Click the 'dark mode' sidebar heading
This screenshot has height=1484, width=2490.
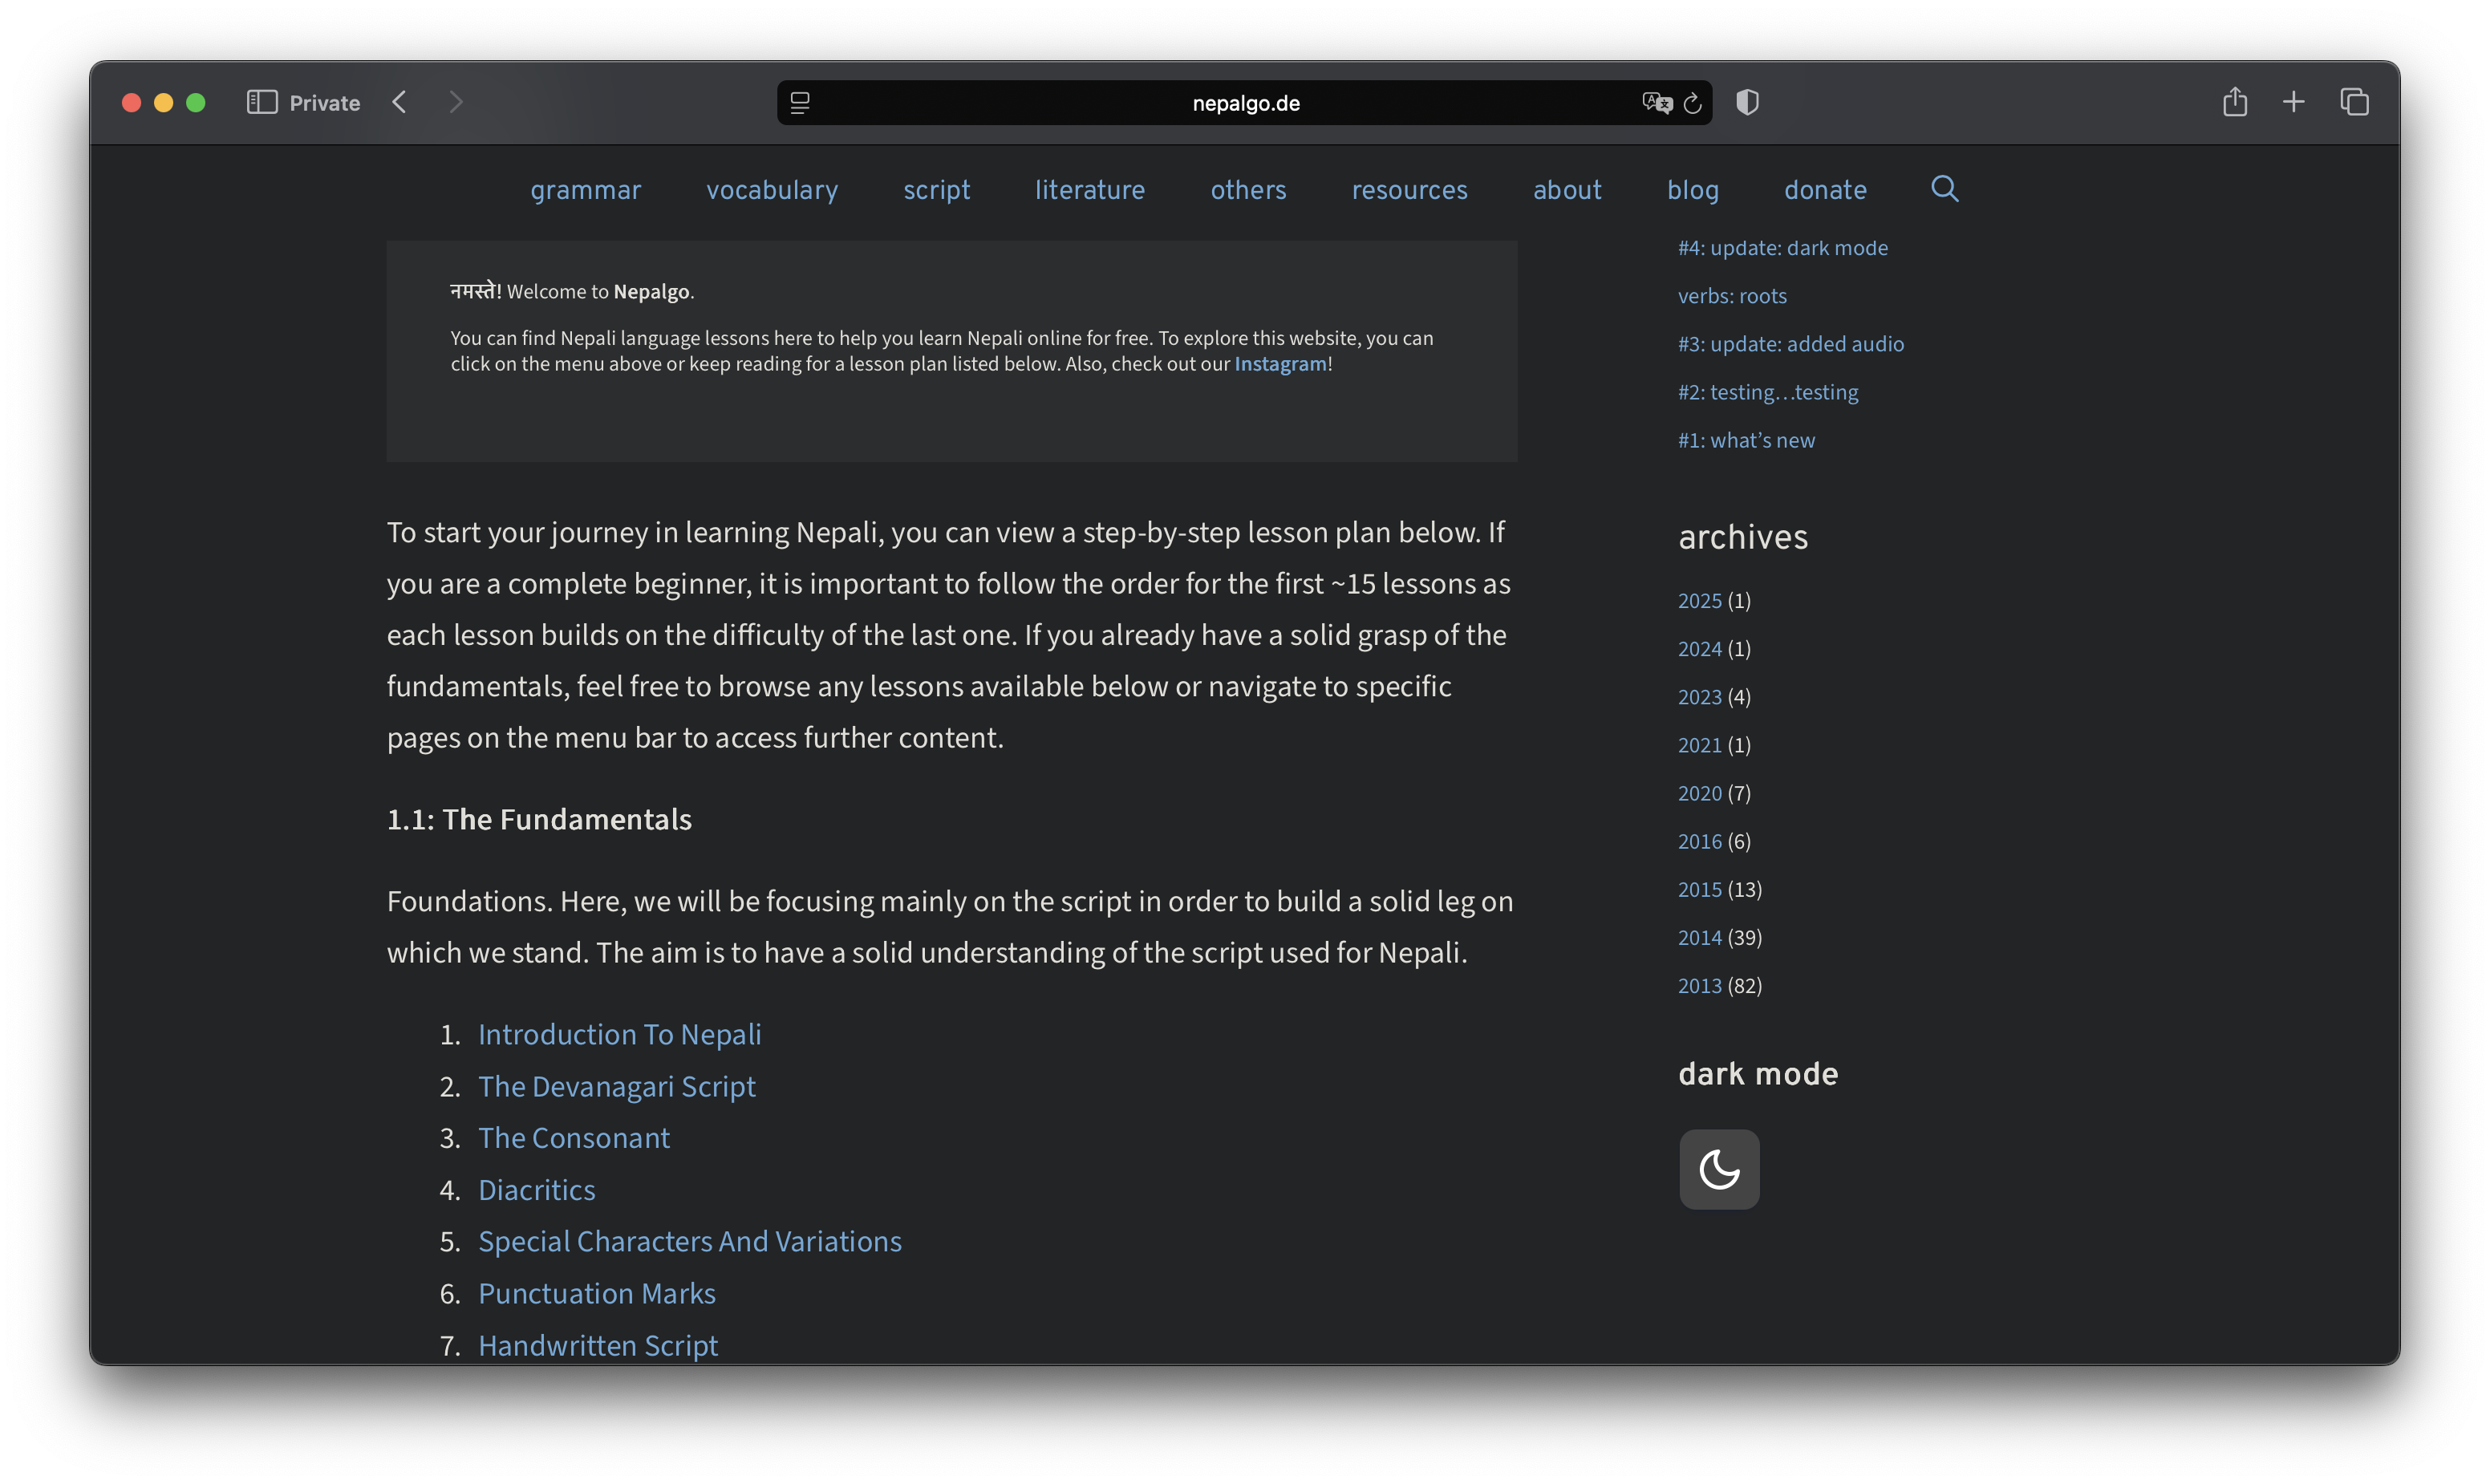[1758, 1074]
